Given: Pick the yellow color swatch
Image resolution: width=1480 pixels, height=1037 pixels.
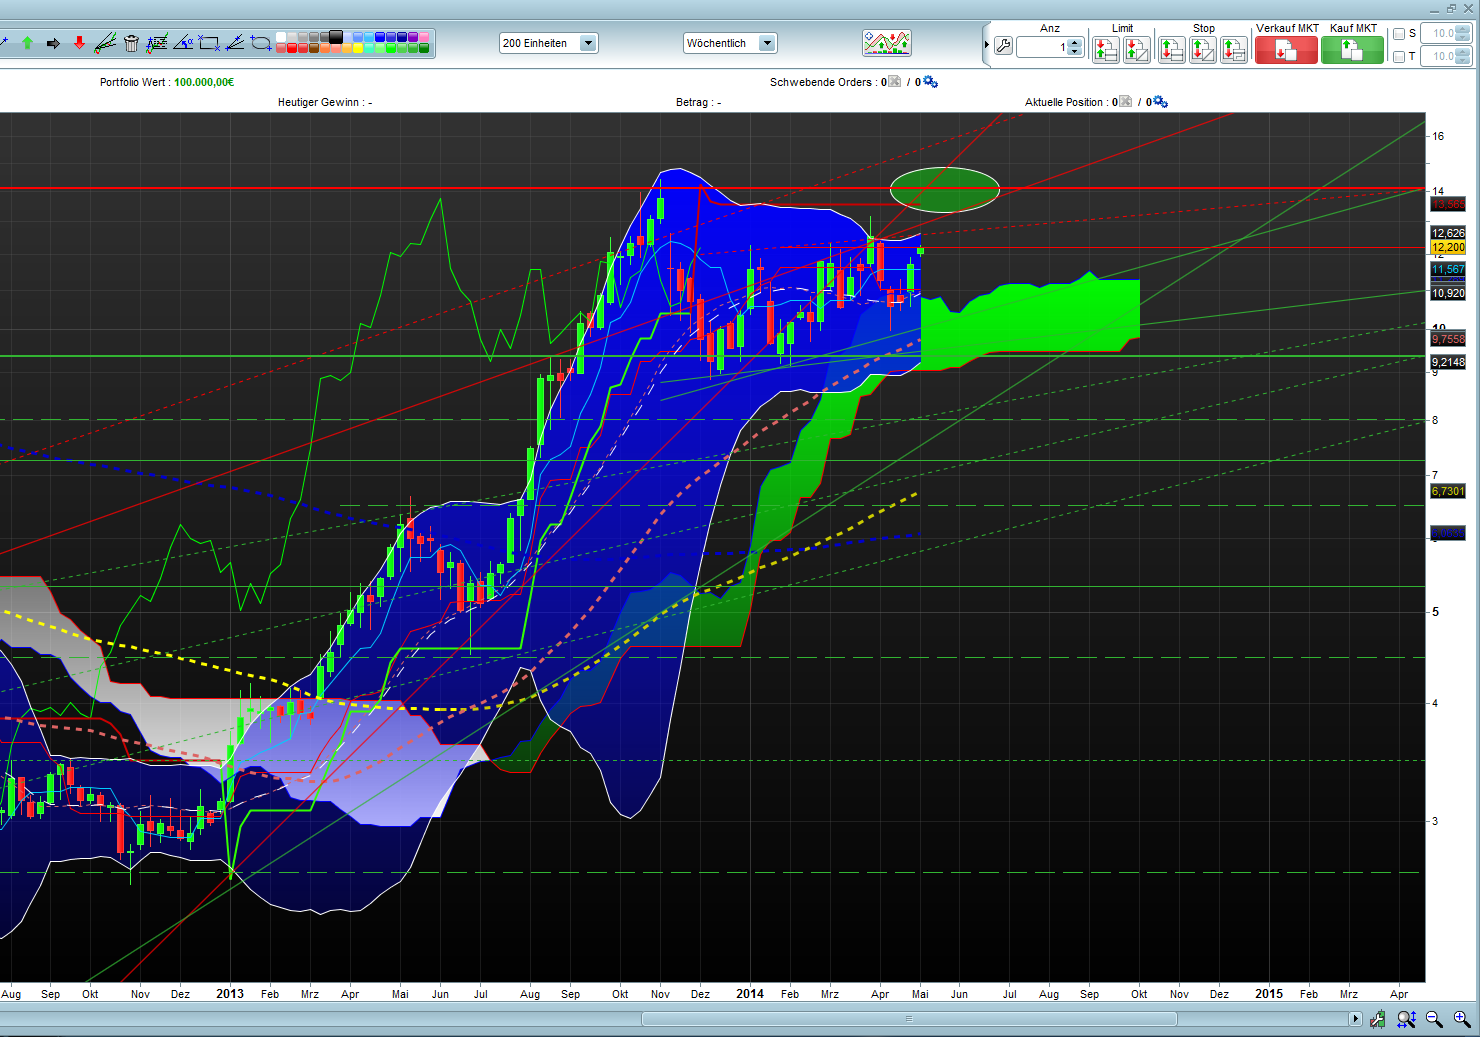Looking at the screenshot, I should pos(358,48).
